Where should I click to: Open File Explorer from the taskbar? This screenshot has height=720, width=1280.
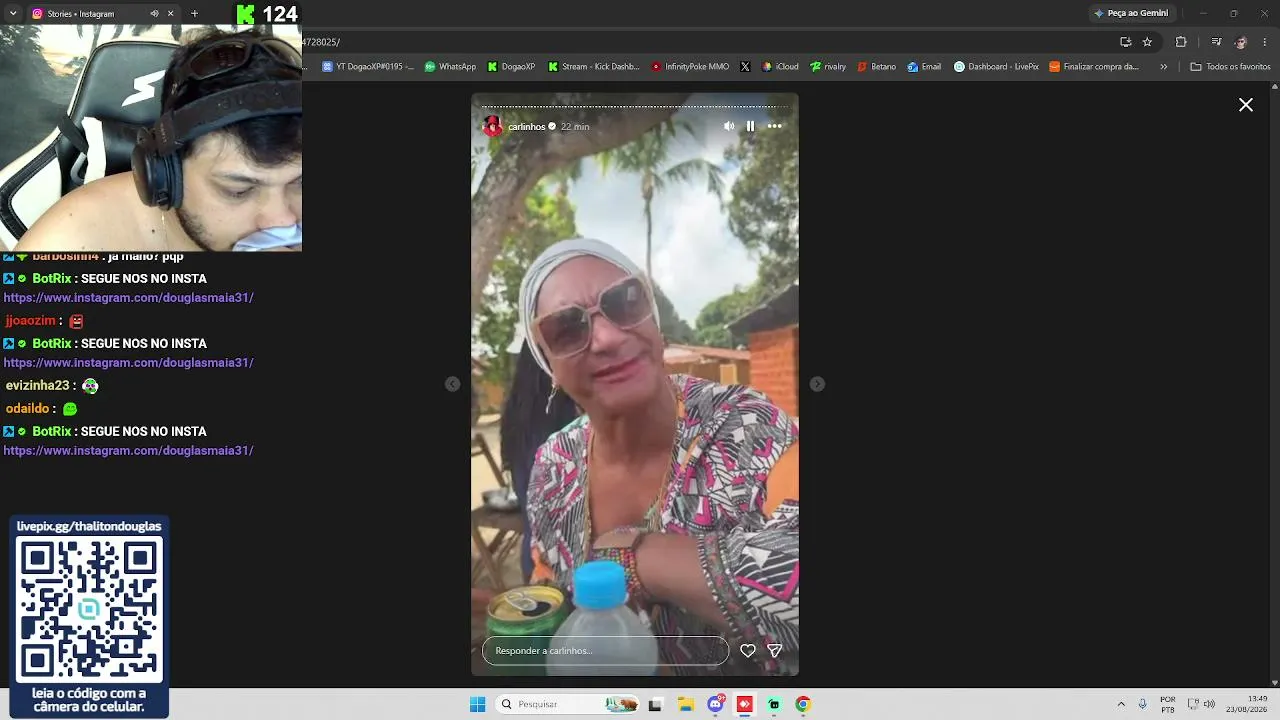(x=686, y=705)
